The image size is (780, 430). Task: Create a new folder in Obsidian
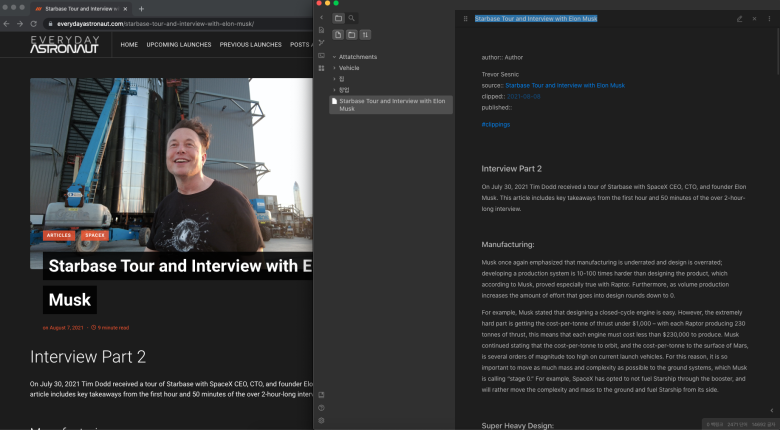coord(352,35)
